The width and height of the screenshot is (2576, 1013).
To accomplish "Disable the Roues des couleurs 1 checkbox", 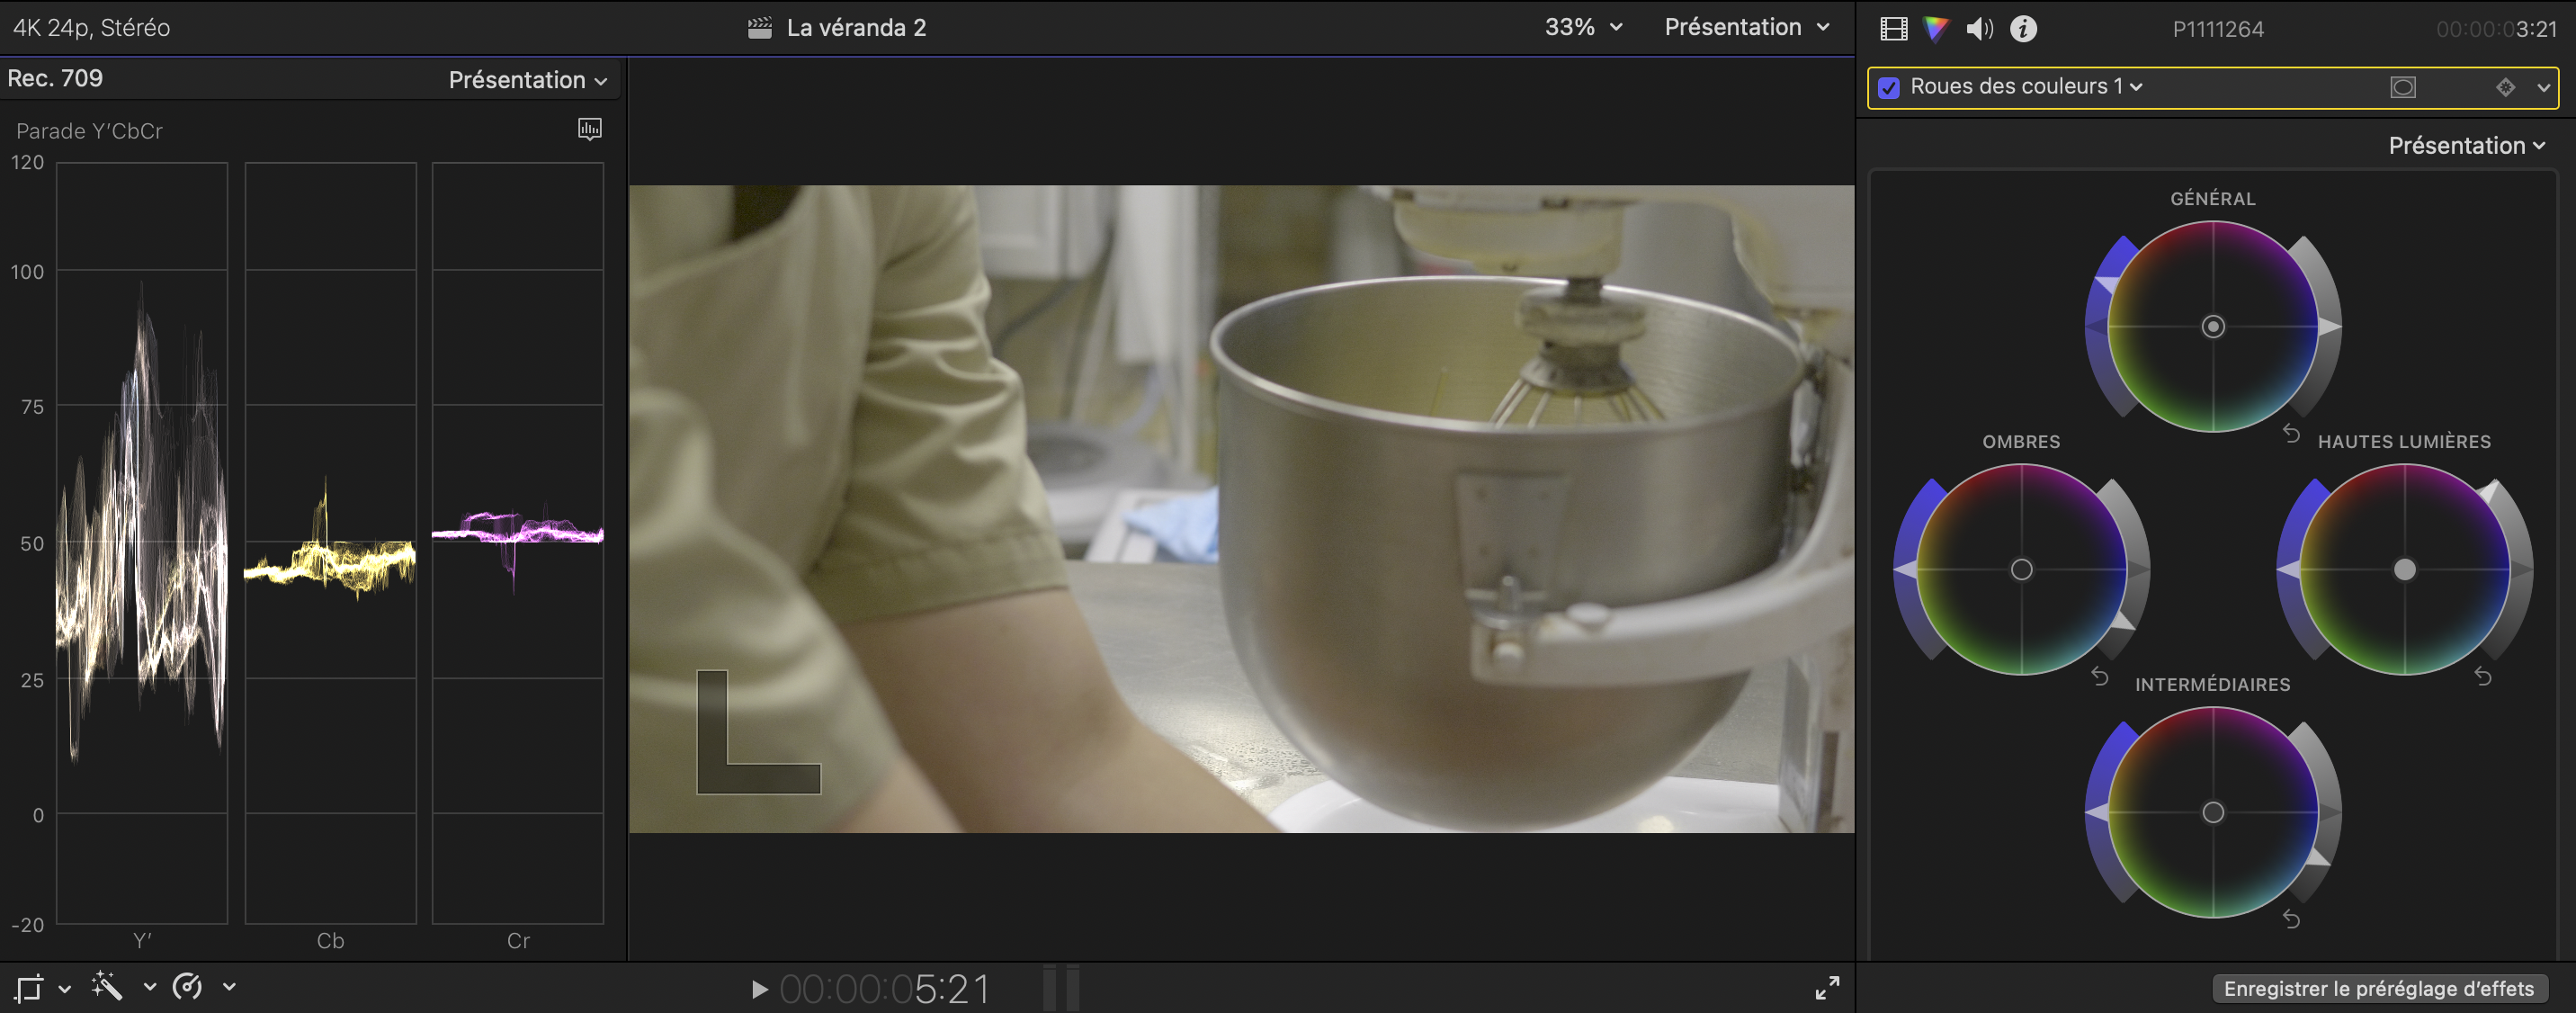I will (x=1889, y=88).
